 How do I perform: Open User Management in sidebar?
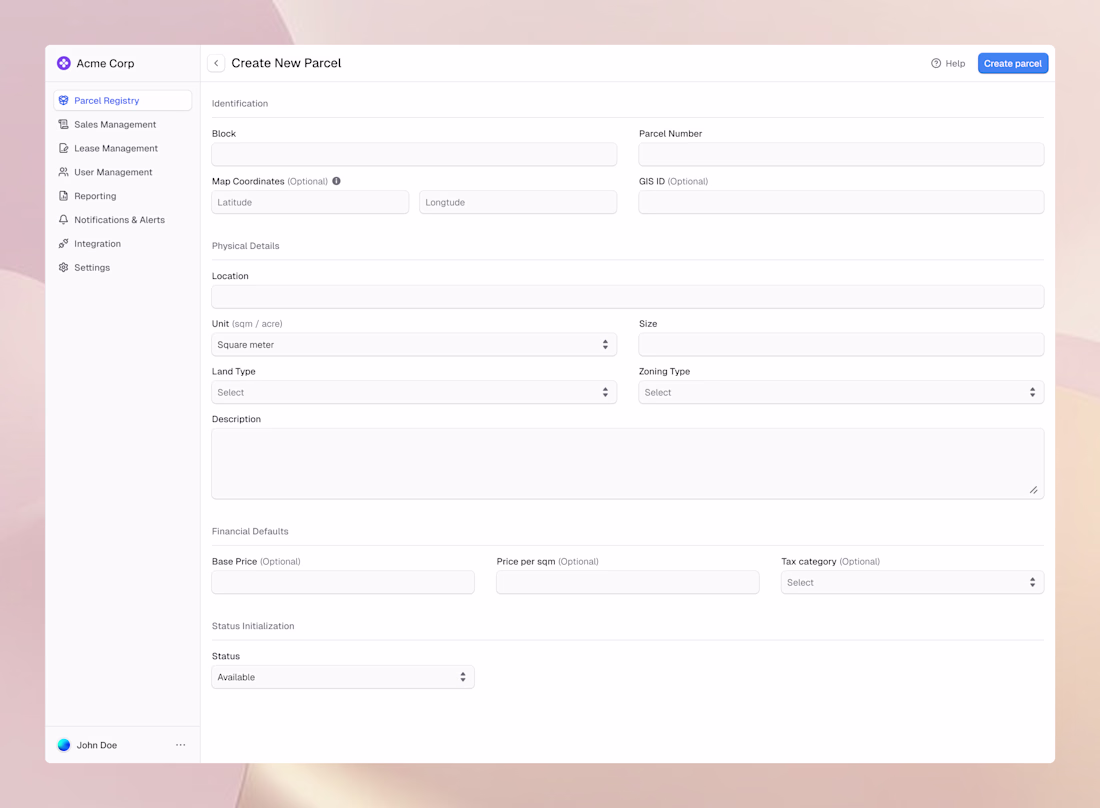click(x=123, y=172)
